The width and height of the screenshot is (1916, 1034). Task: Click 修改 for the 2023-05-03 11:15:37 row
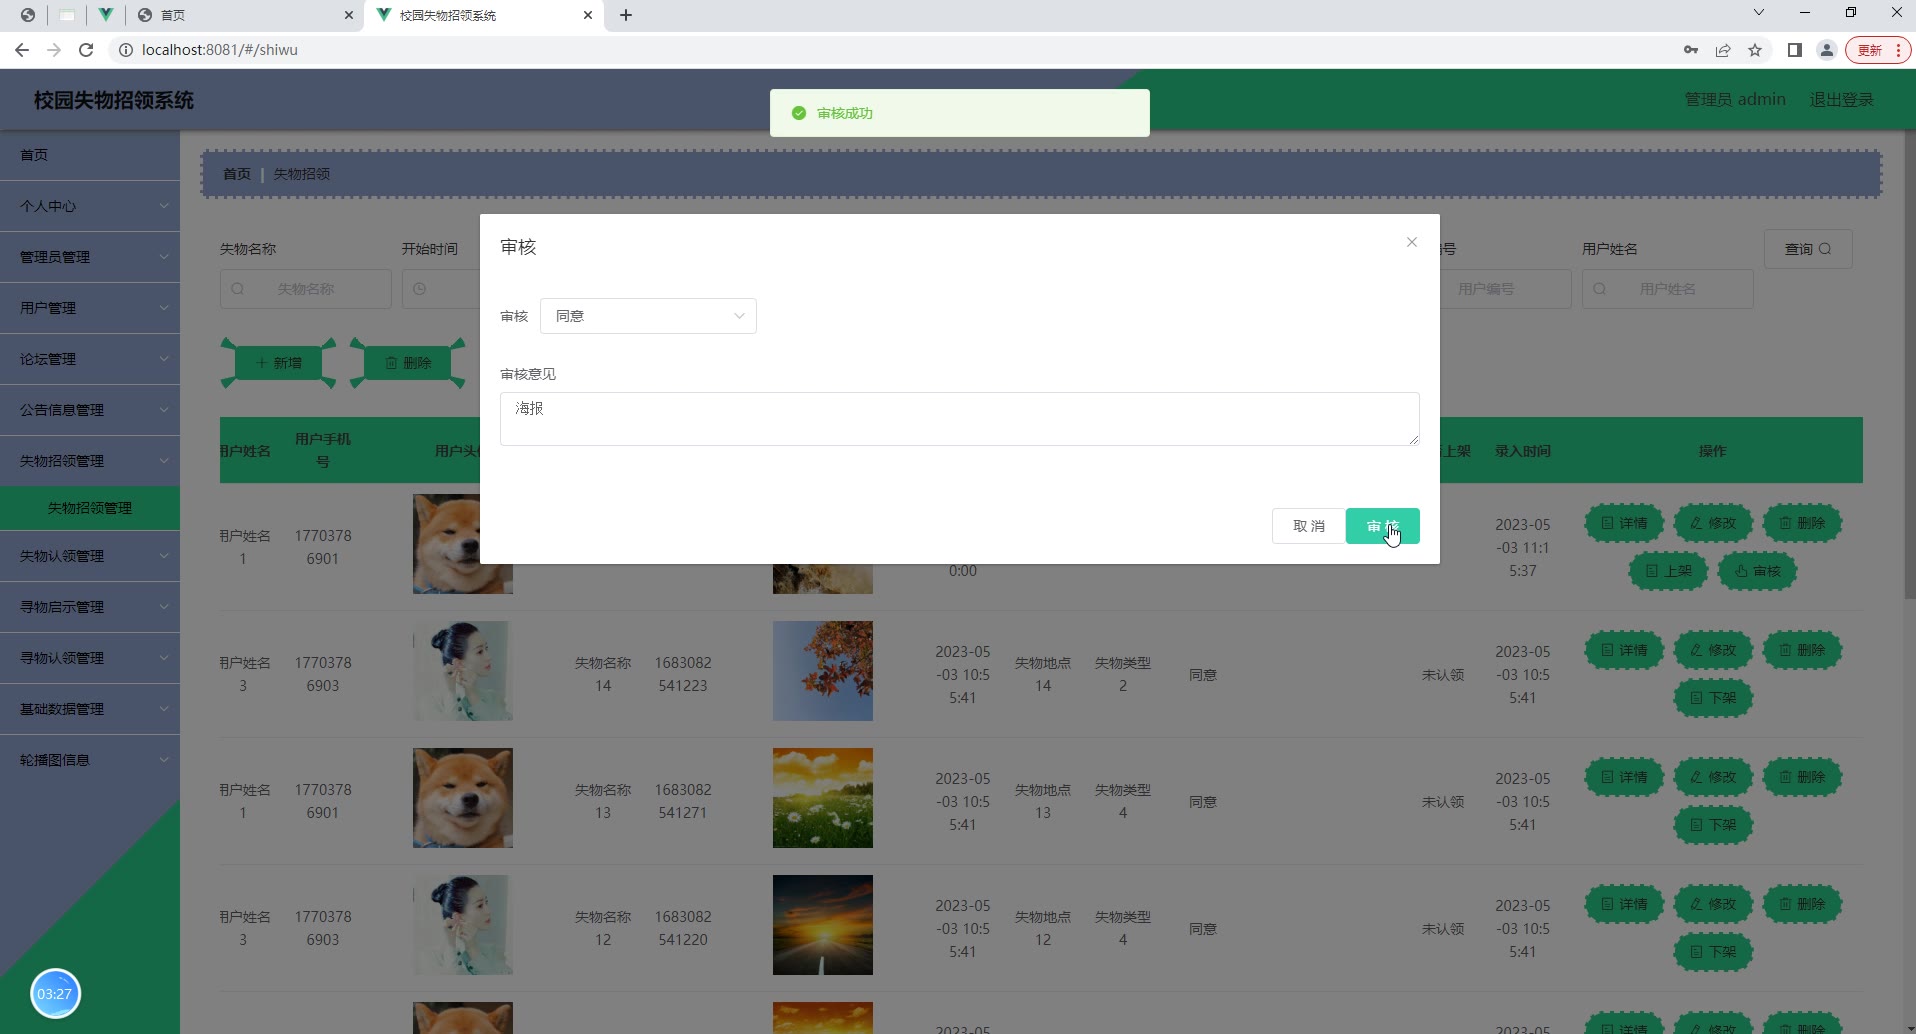[x=1713, y=523]
